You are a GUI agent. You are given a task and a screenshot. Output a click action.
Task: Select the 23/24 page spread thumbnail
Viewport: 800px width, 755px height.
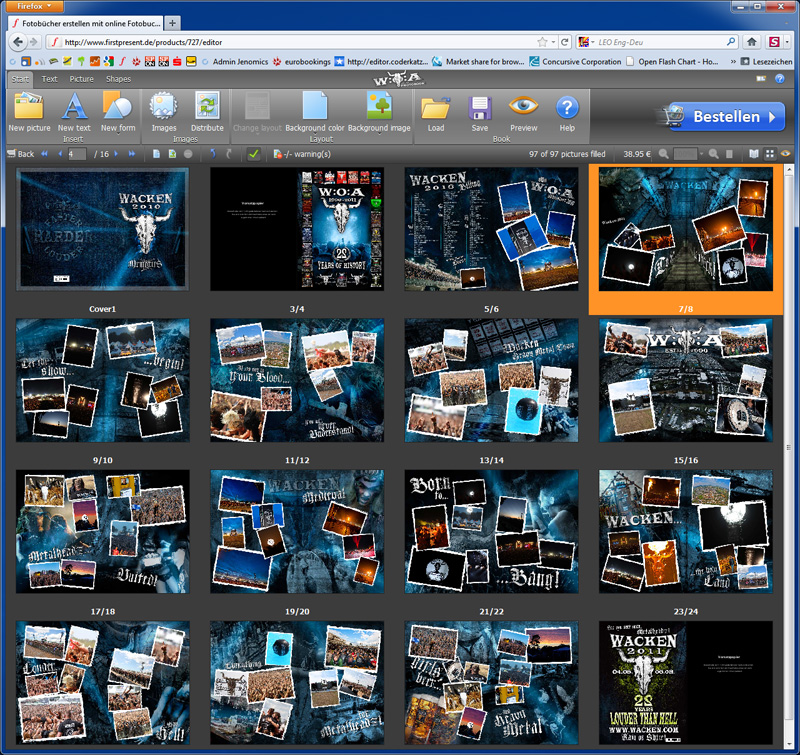coord(686,531)
